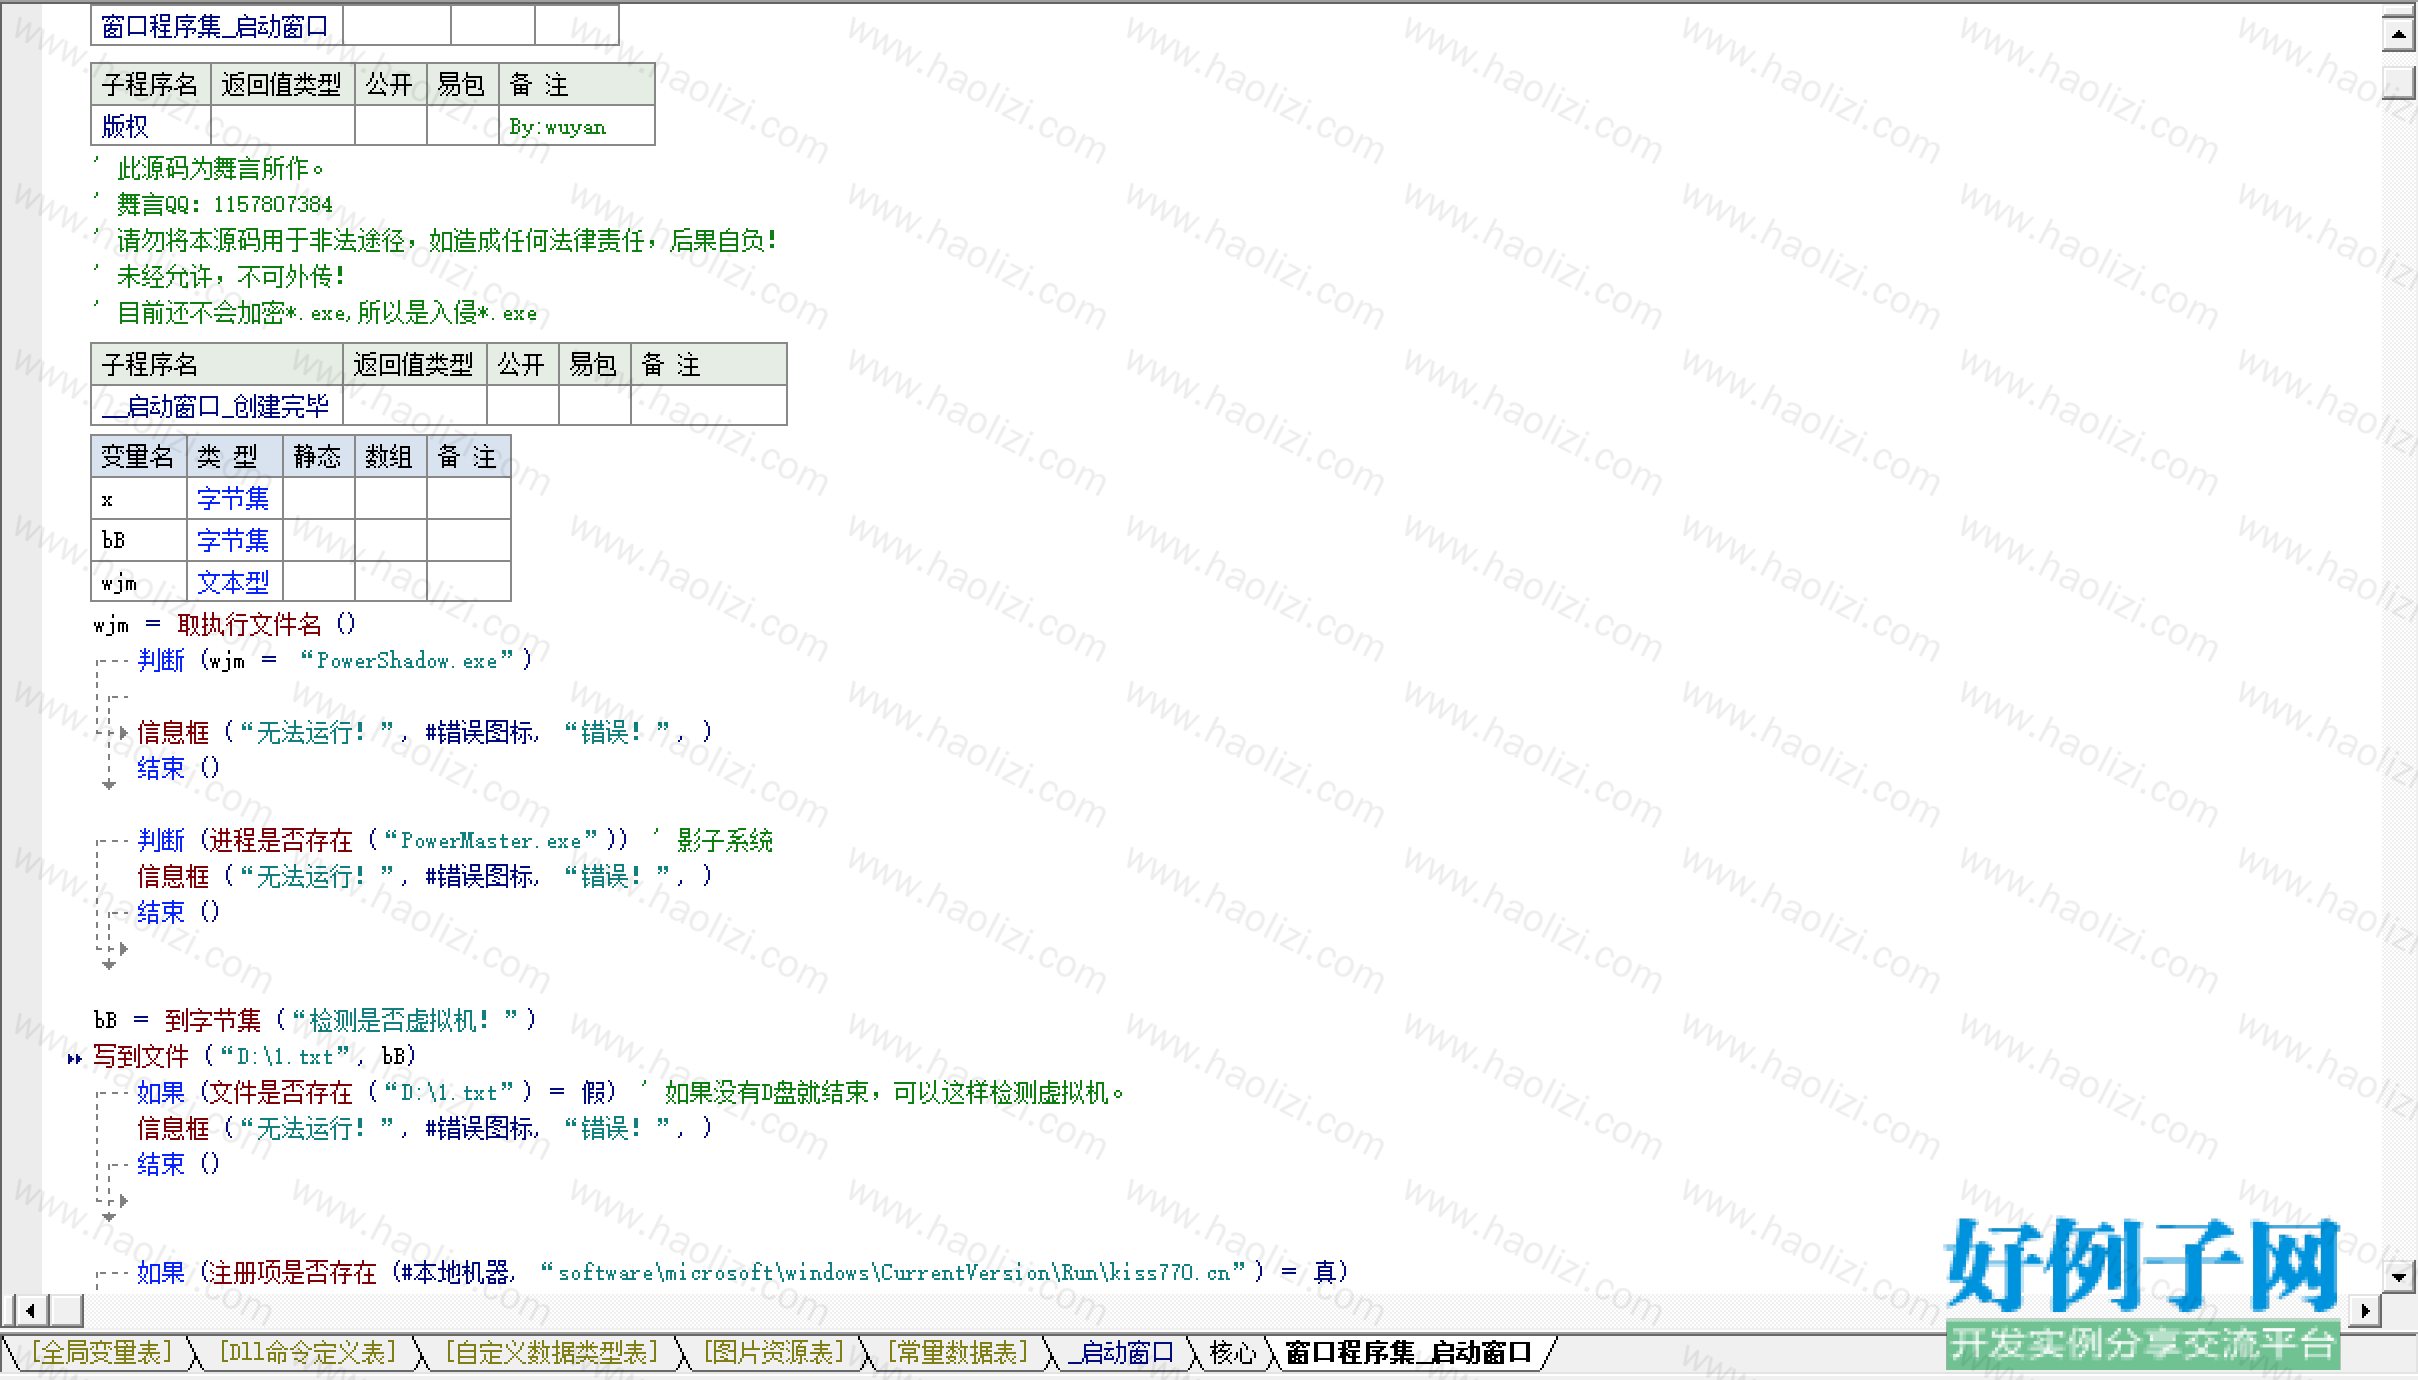This screenshot has height=1380, width=2418.
Task: Click the 写到文件 command line
Action: pyautogui.click(x=255, y=1056)
